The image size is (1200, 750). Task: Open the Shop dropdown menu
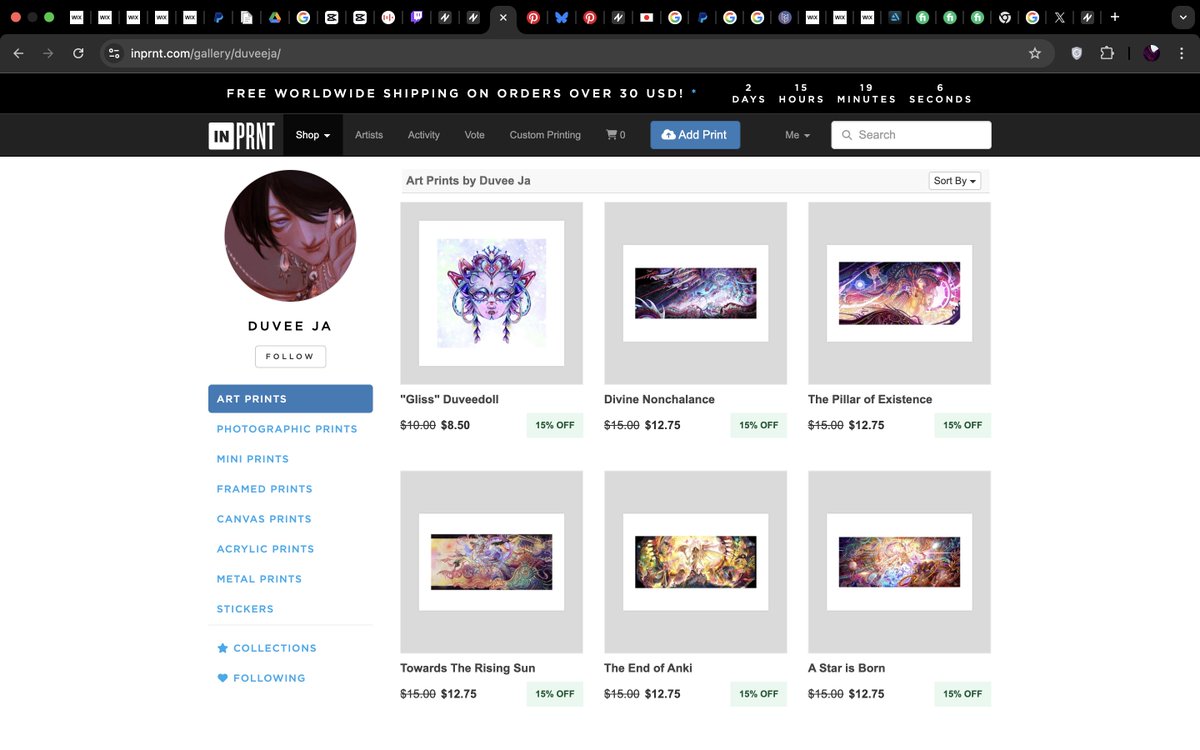click(x=313, y=135)
